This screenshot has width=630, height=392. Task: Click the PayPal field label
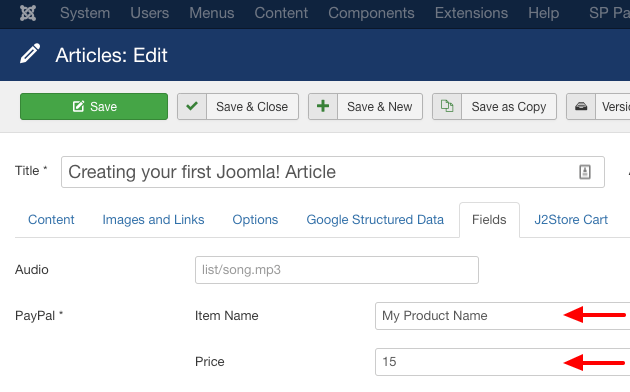39,316
